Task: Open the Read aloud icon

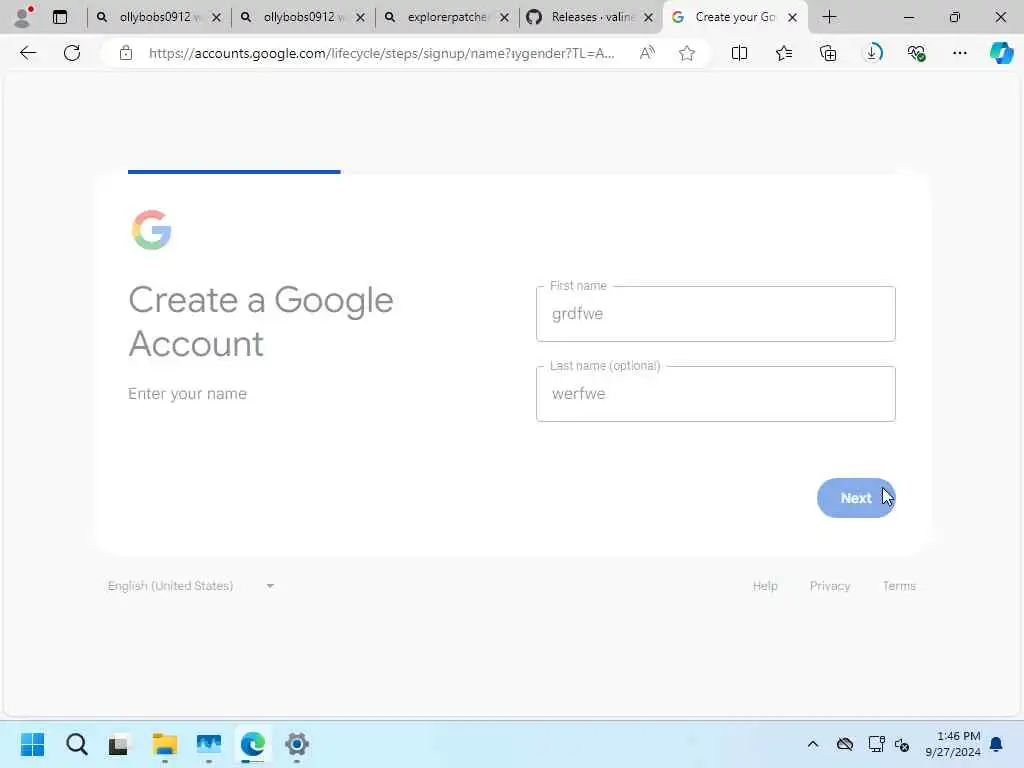Action: [x=647, y=53]
